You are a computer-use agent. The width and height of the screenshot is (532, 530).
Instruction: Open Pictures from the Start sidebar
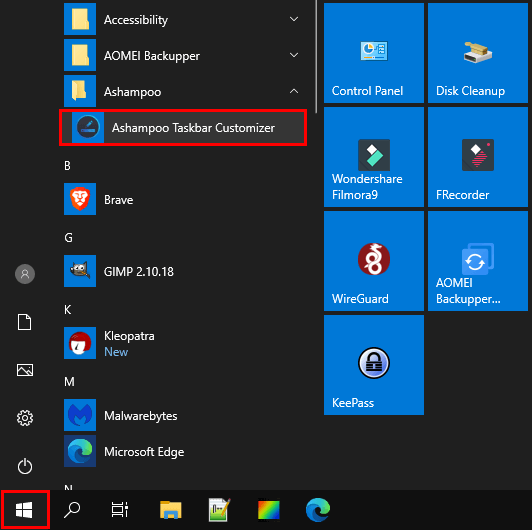(25, 370)
